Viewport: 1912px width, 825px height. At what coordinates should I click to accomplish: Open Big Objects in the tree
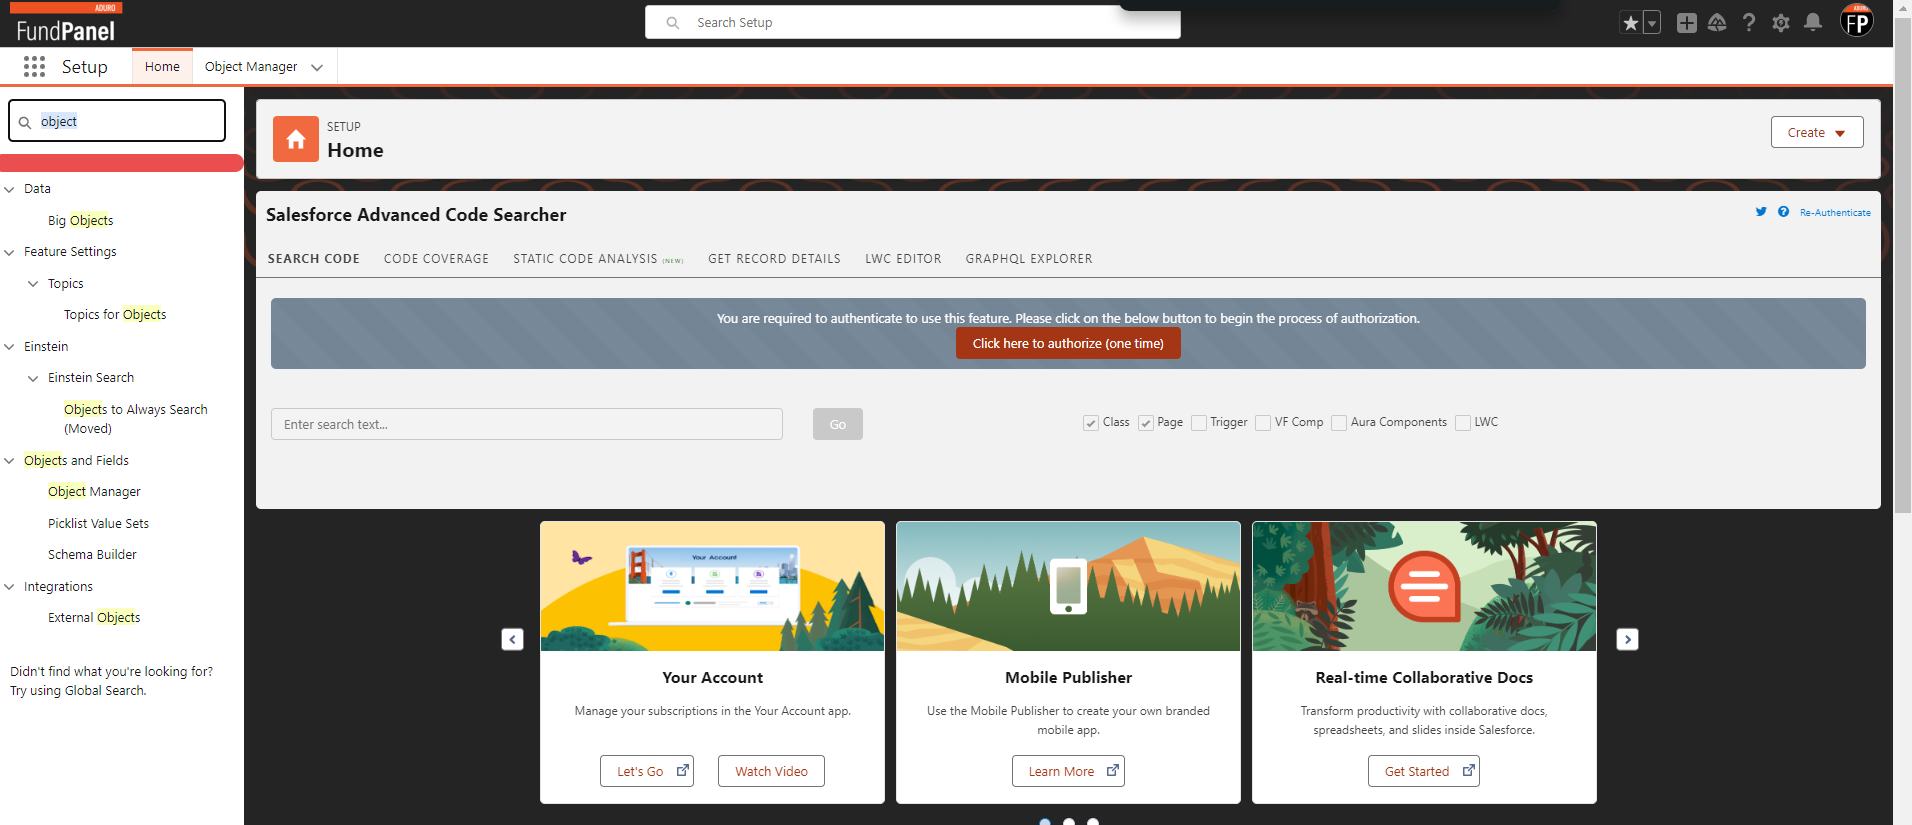coord(80,220)
